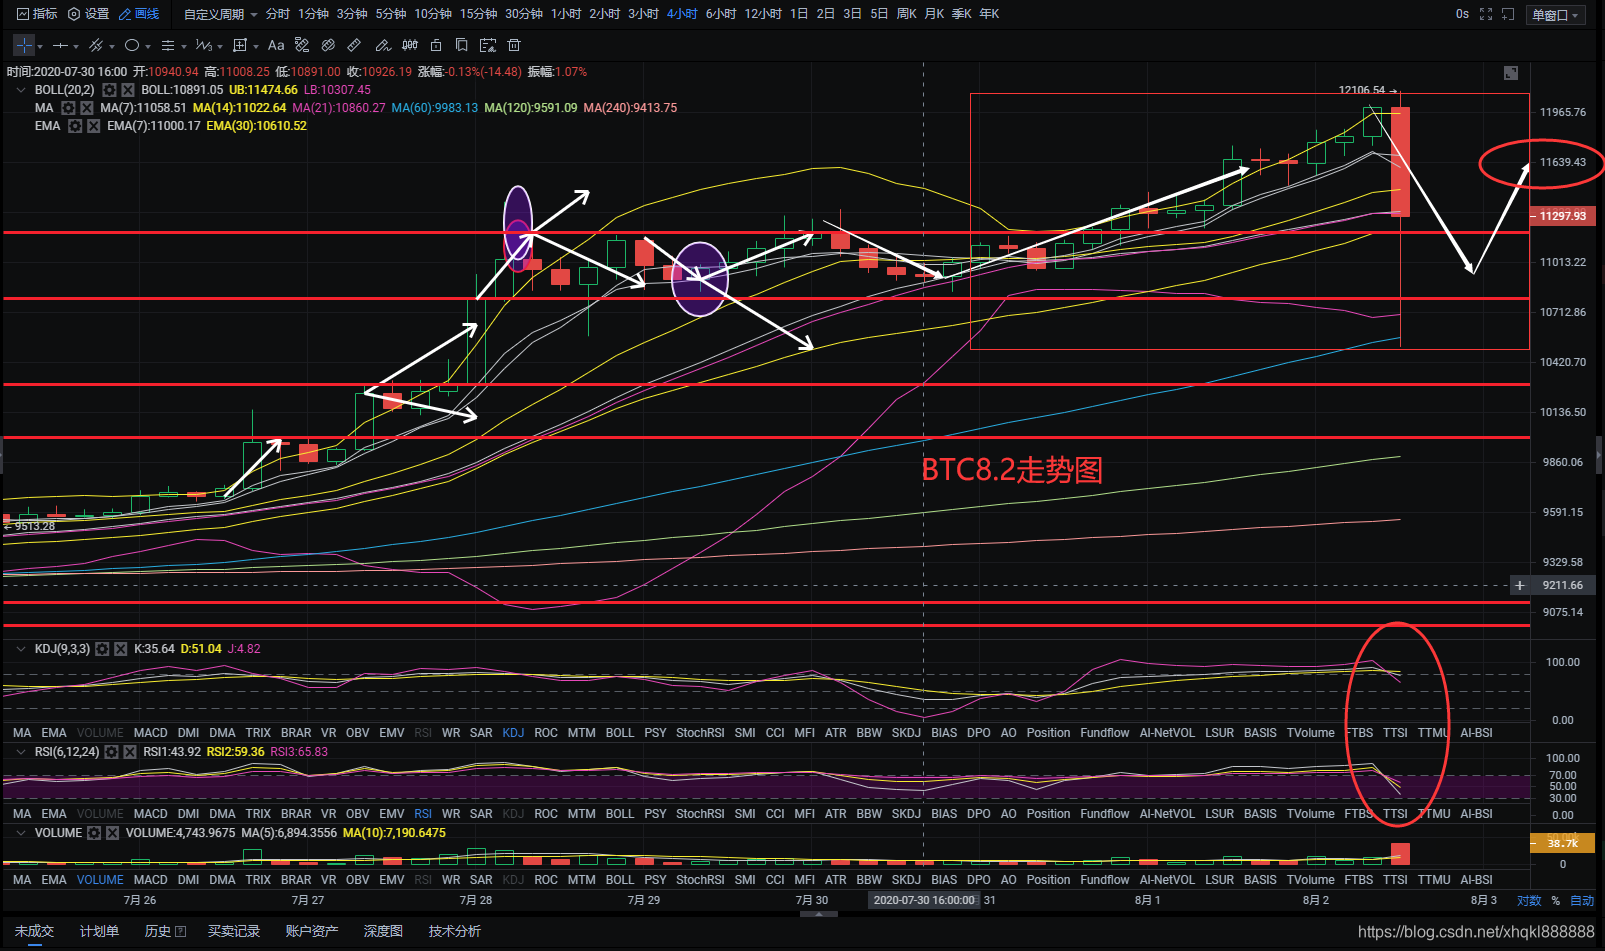Open RSI indicator settings gear

click(111, 752)
